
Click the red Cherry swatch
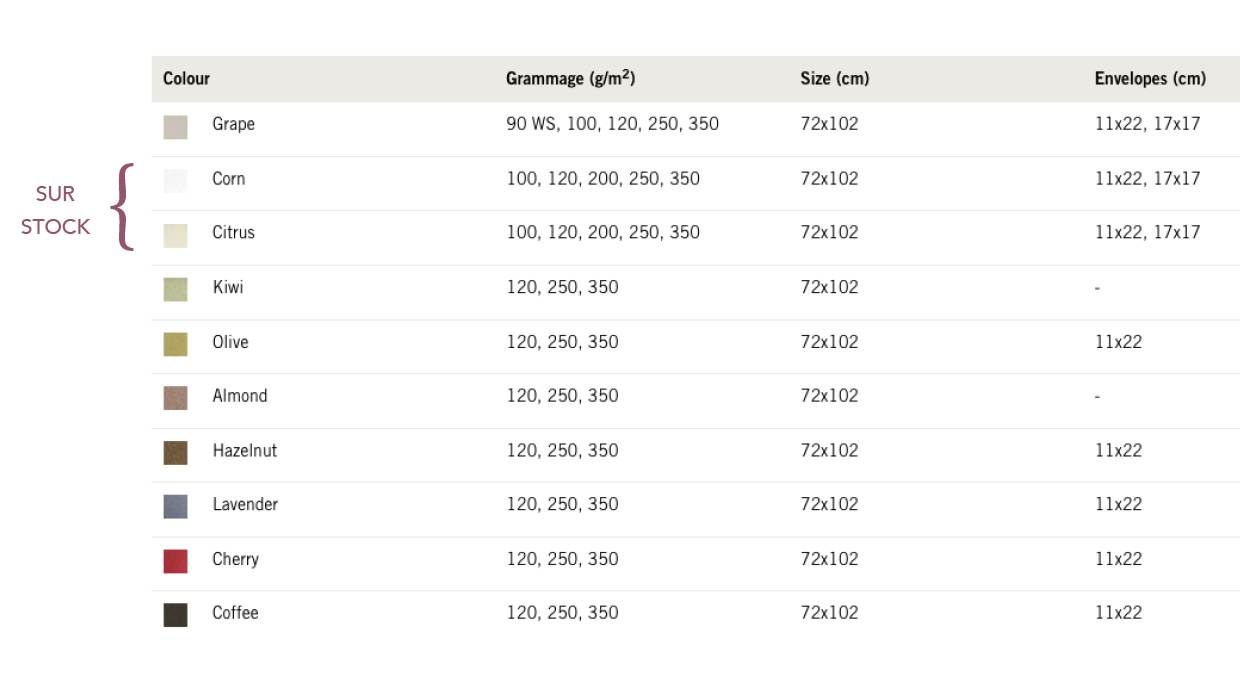click(x=175, y=561)
